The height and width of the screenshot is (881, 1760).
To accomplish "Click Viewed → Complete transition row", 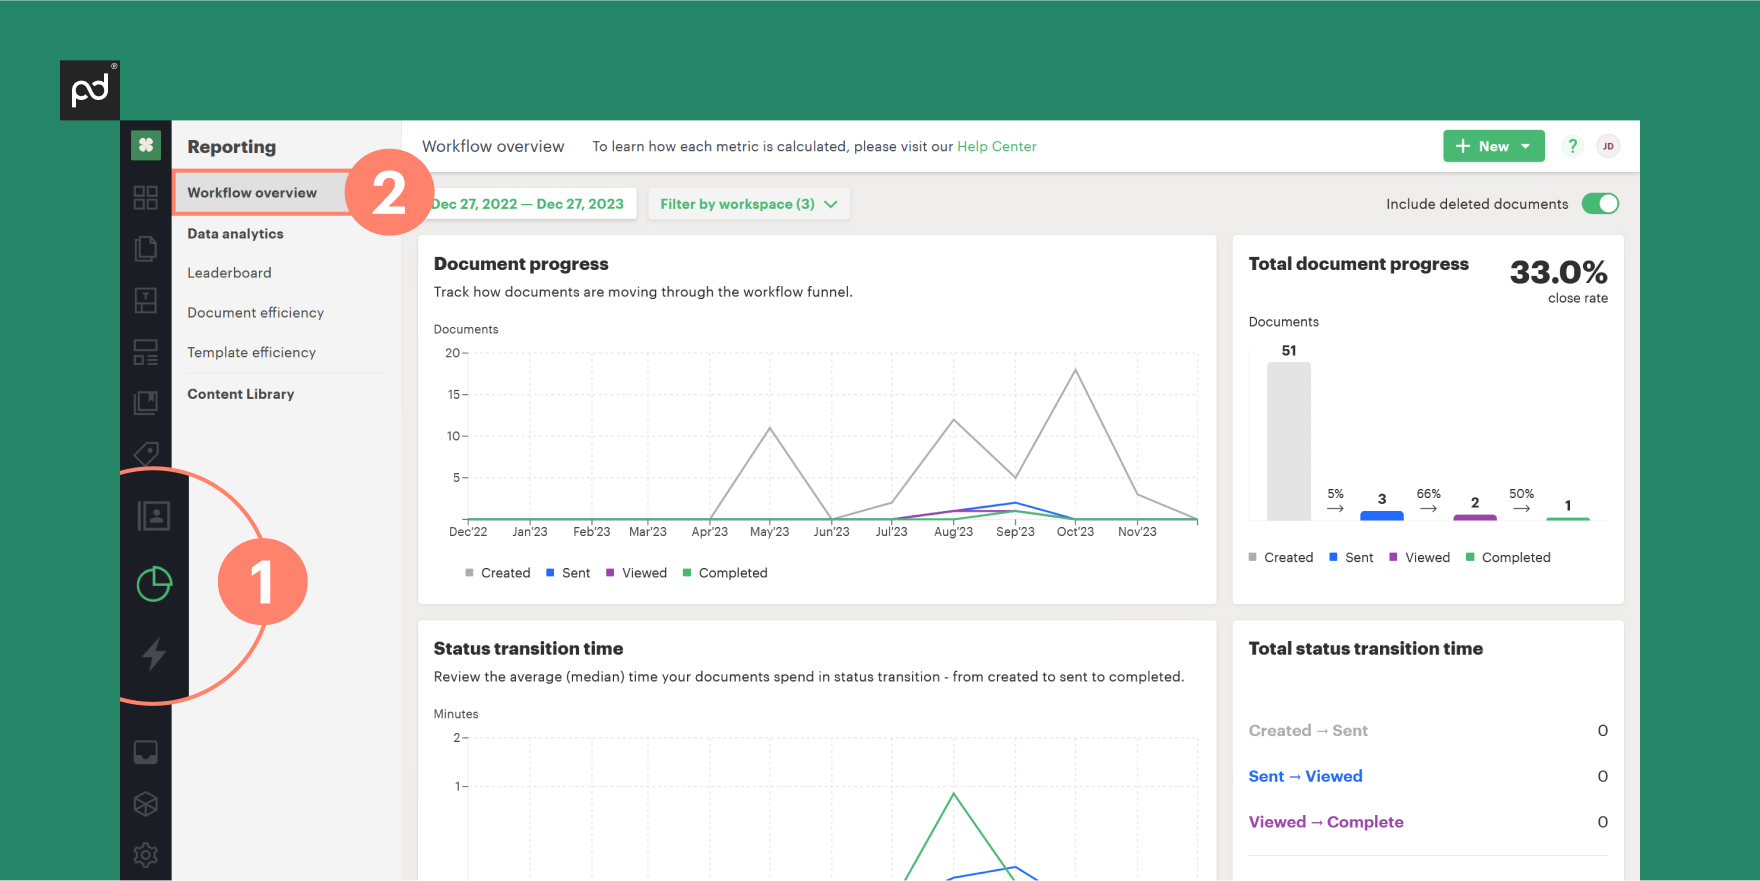I will click(x=1428, y=822).
